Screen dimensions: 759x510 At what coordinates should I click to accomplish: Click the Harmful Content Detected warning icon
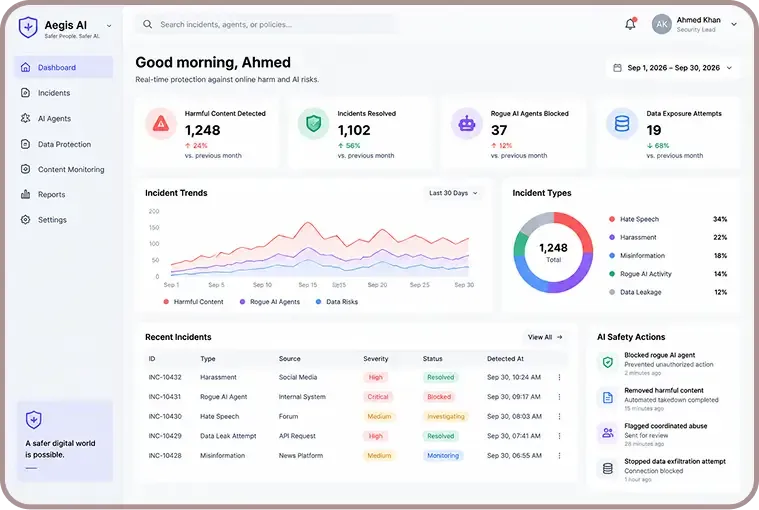(x=161, y=124)
